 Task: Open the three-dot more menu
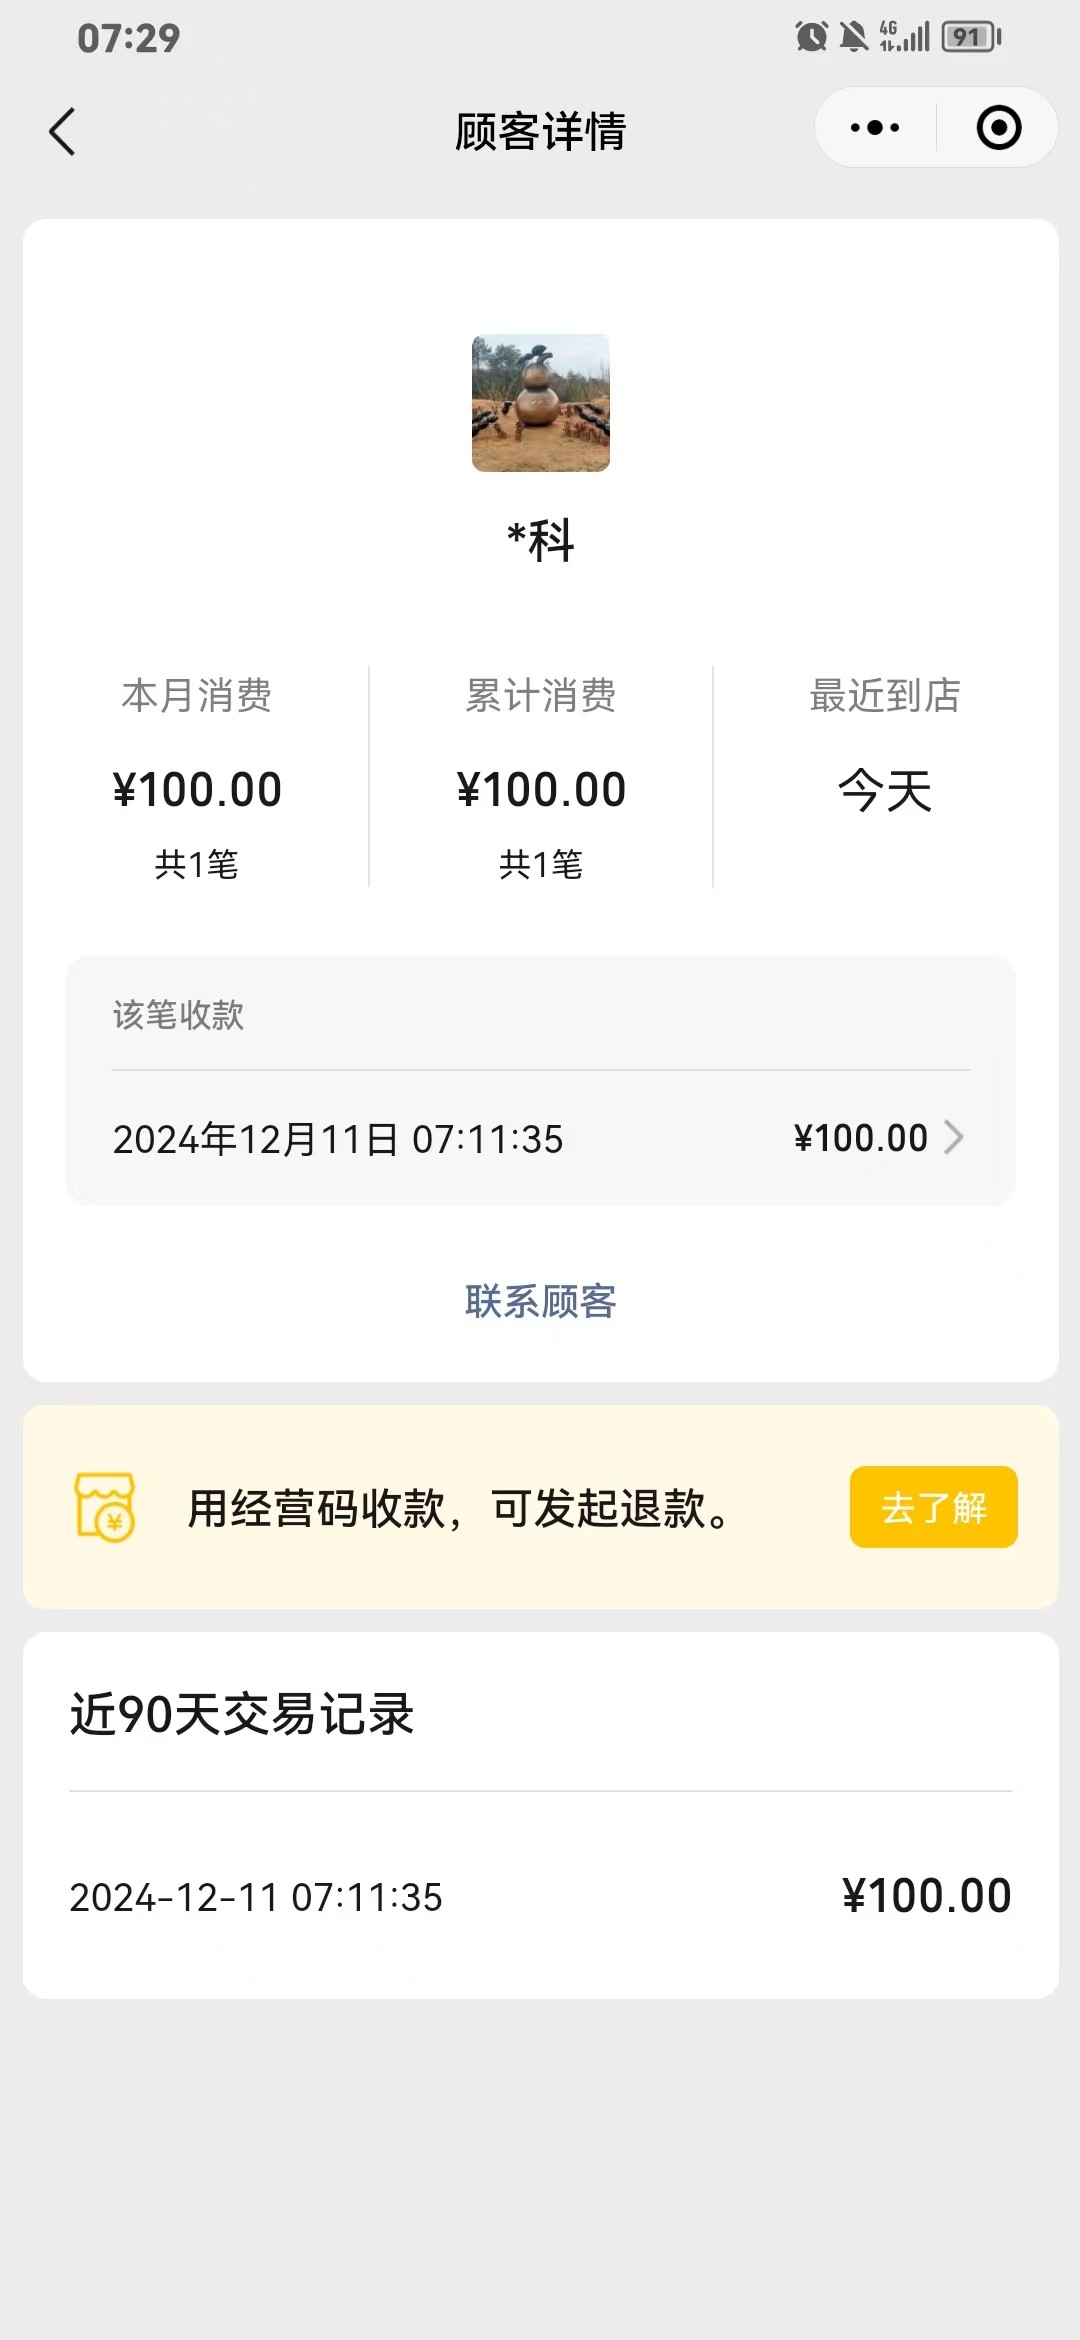(x=875, y=128)
